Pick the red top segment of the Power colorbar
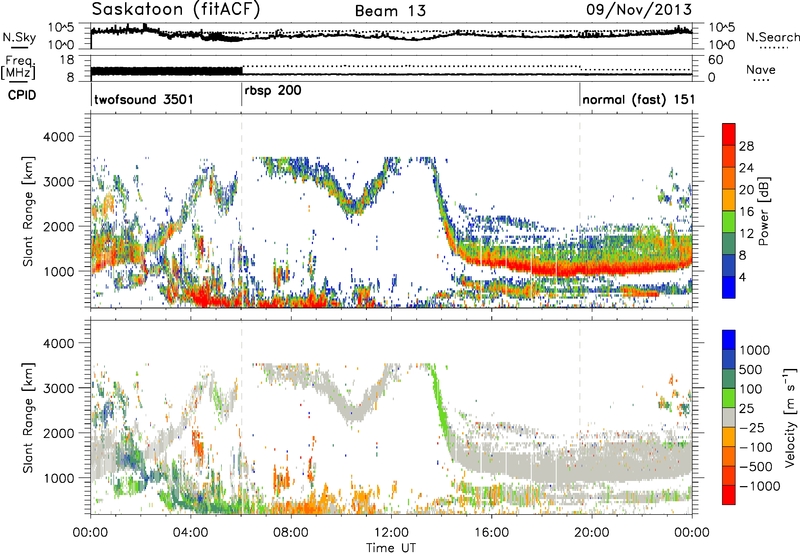 (729, 135)
